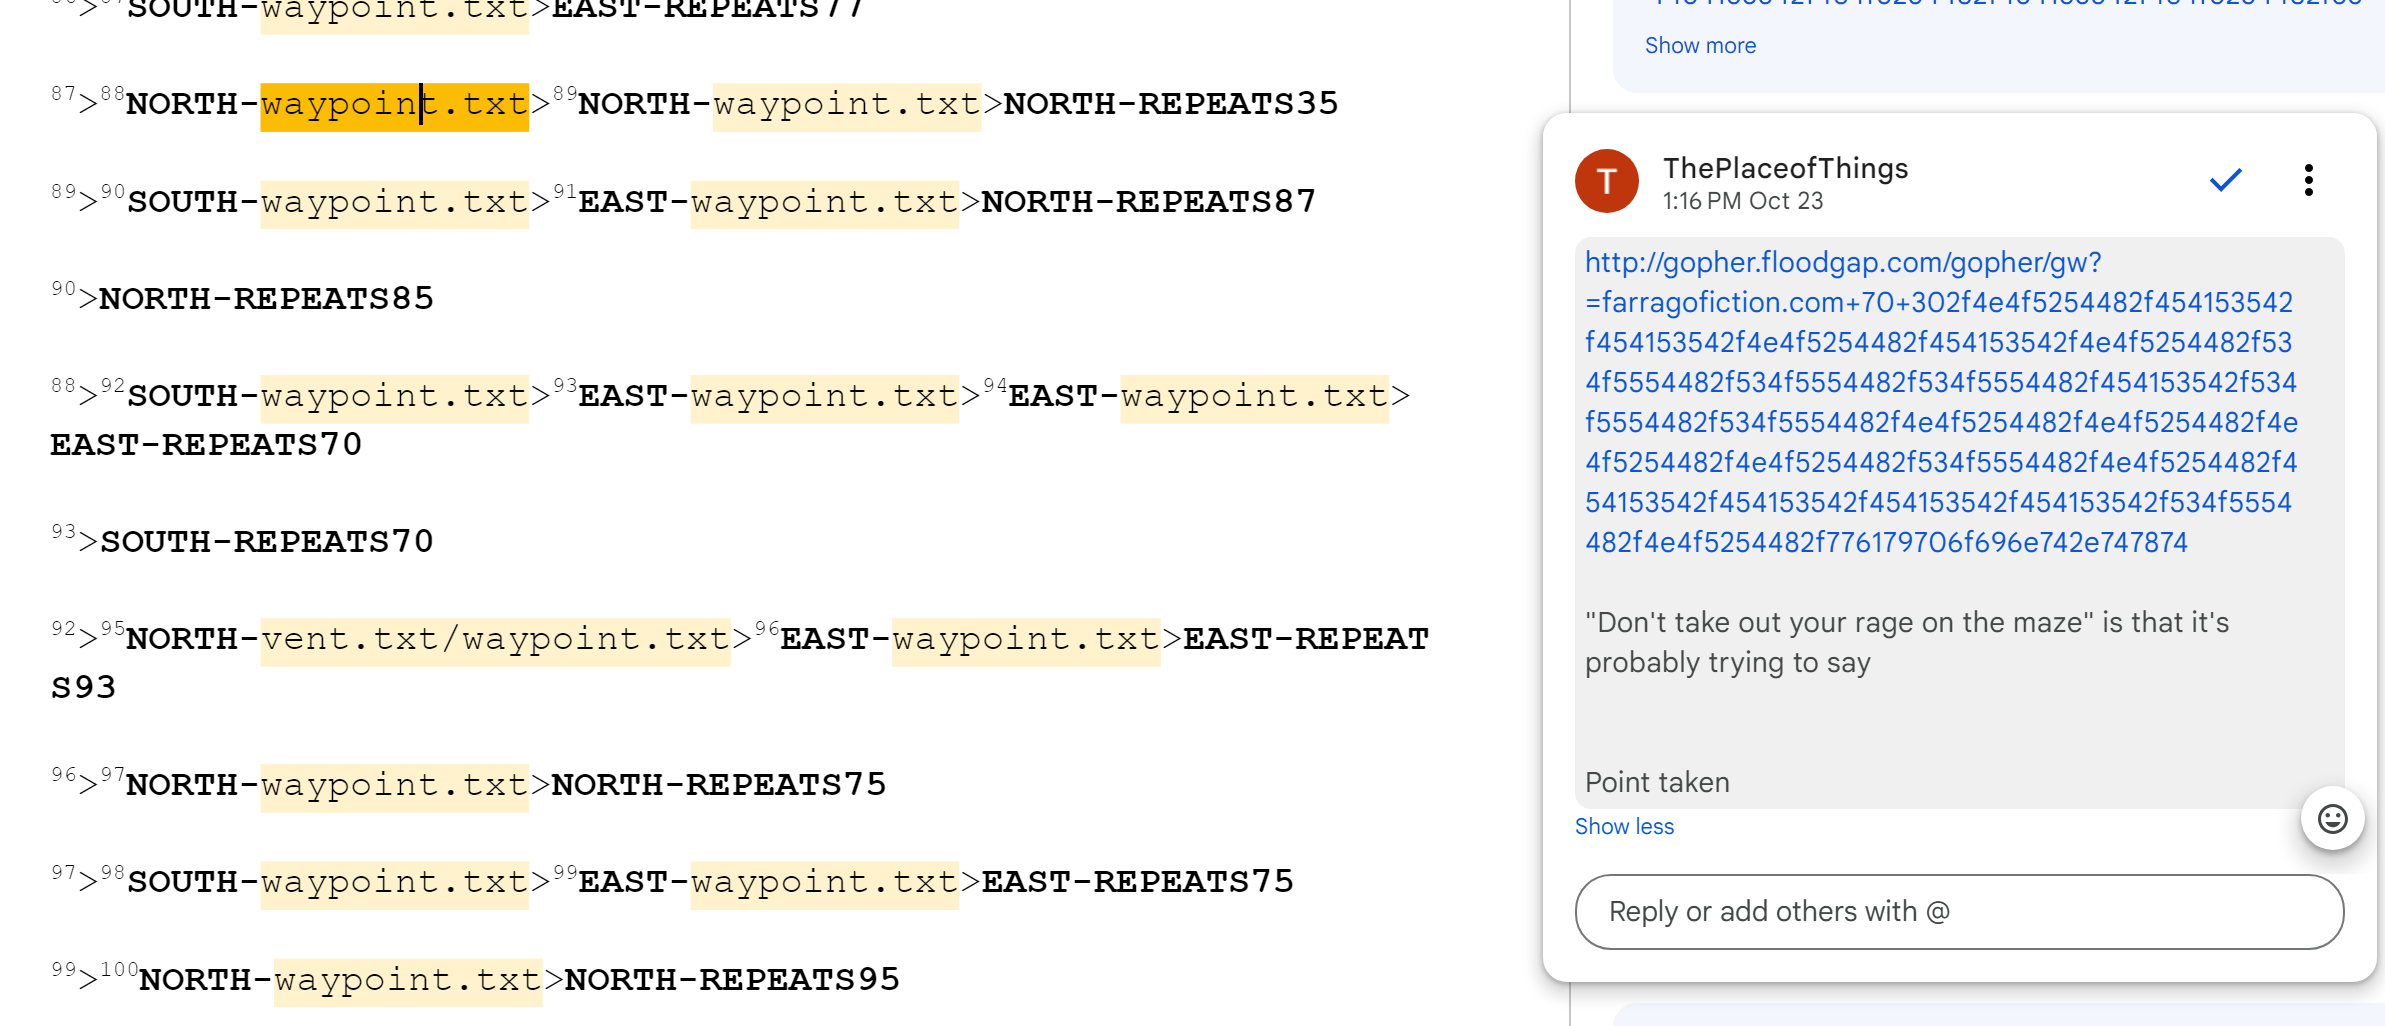Click the red T avatar of ThePlaceofThings
2385x1026 pixels.
[1606, 181]
